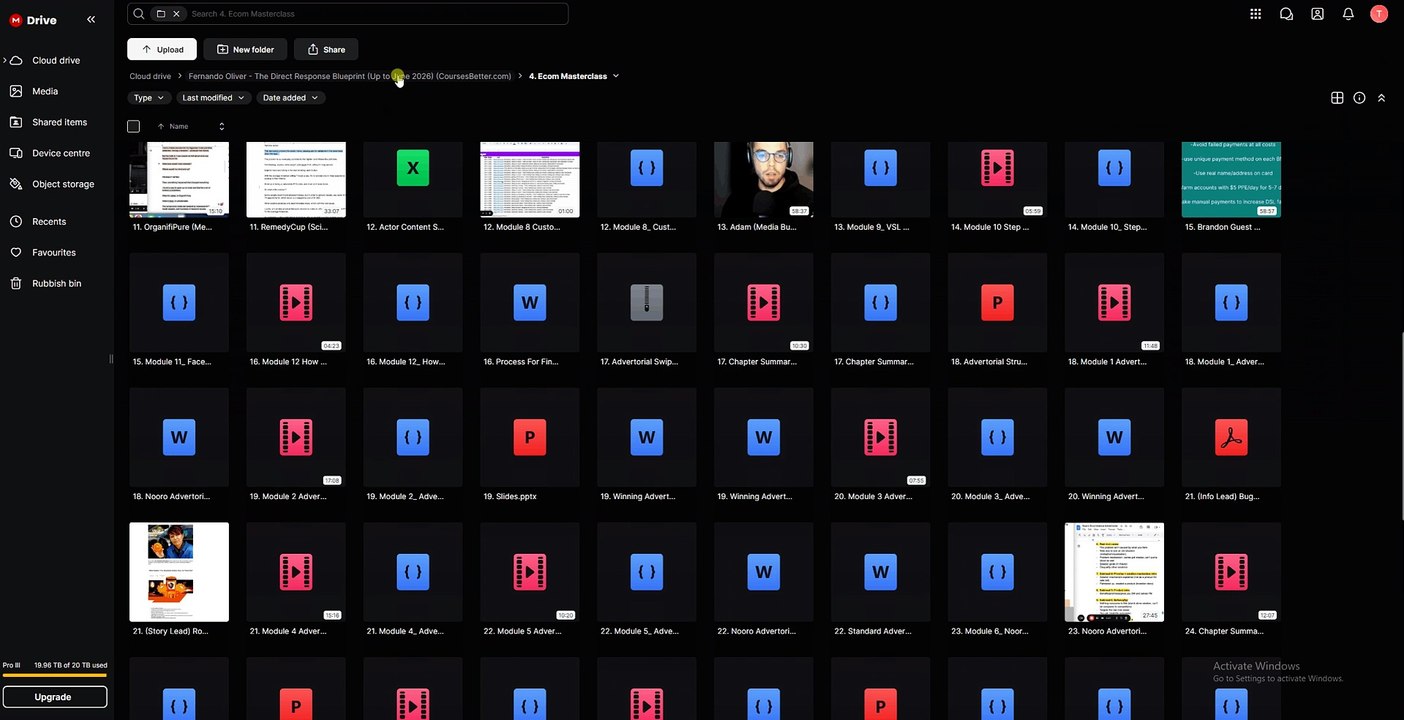Viewport: 1404px width, 720px height.
Task: Create a New folder
Action: 245,49
